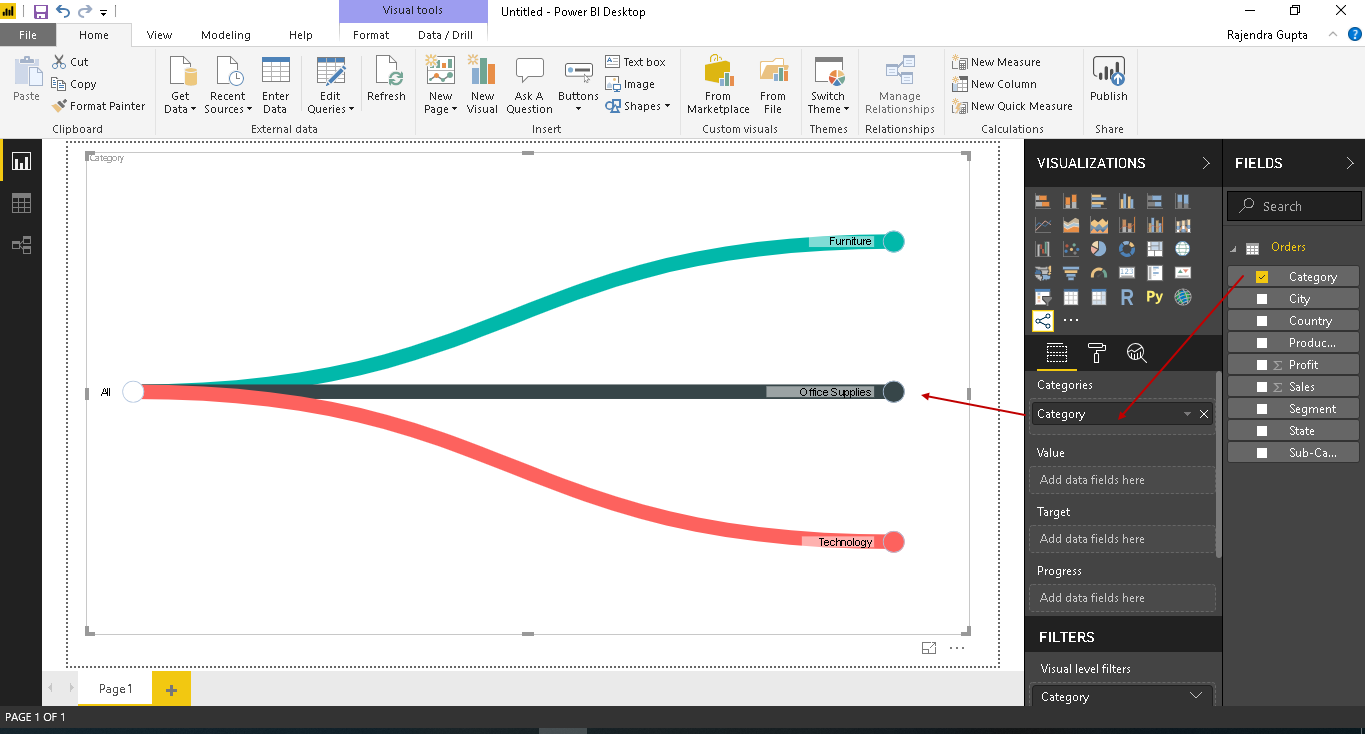Switch to Report view in sidebar
Screen dimensions: 1365x734
click(21, 161)
